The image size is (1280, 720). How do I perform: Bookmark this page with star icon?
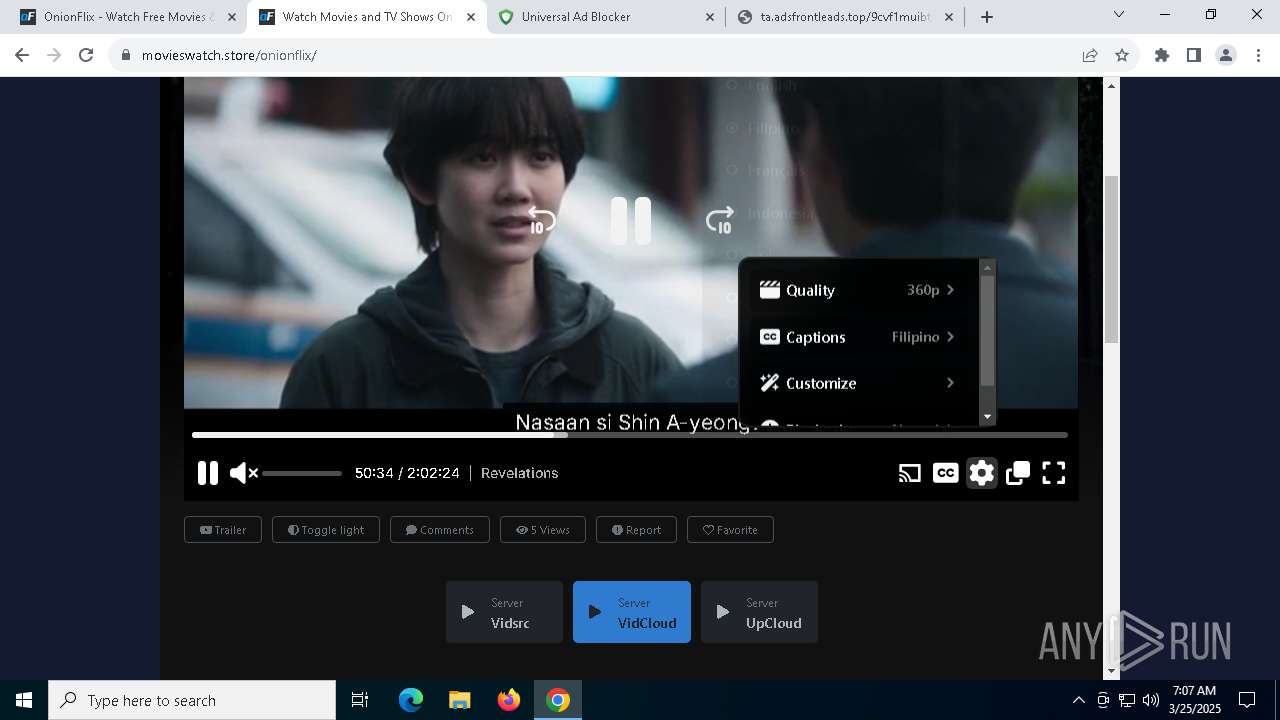tap(1122, 55)
